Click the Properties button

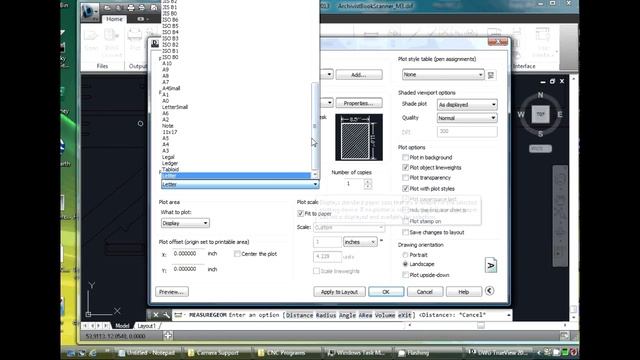tap(359, 103)
